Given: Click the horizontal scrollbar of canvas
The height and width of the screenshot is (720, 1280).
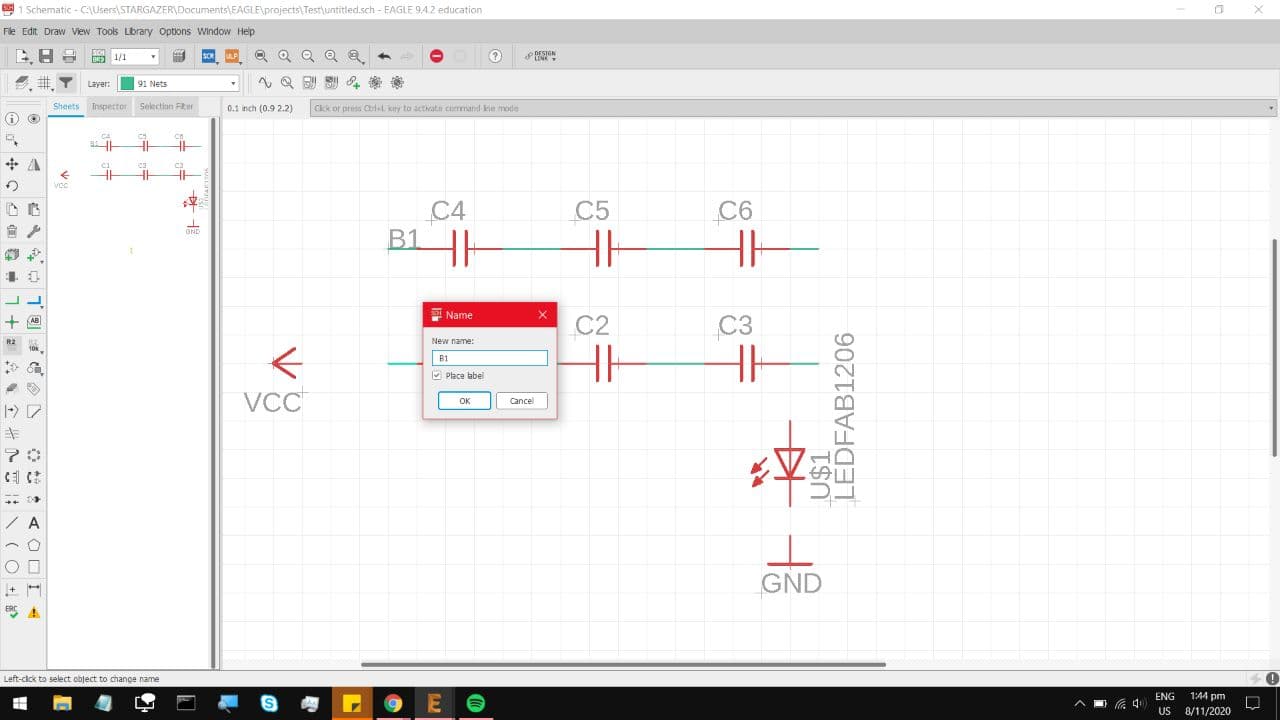Looking at the screenshot, I should [623, 664].
